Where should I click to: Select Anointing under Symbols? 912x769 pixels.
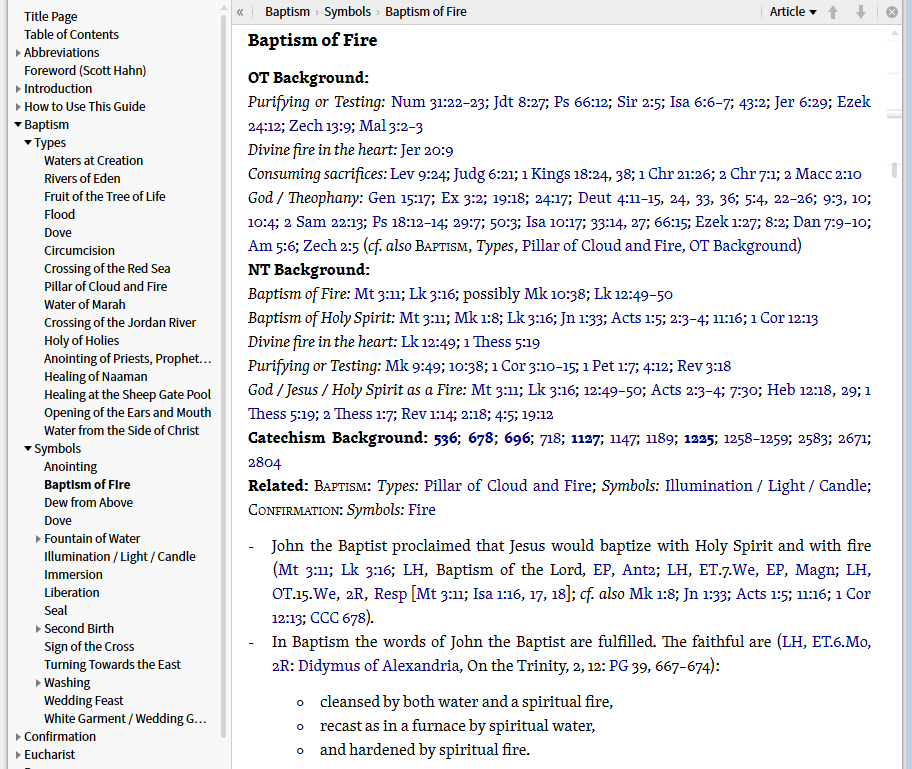pos(70,467)
